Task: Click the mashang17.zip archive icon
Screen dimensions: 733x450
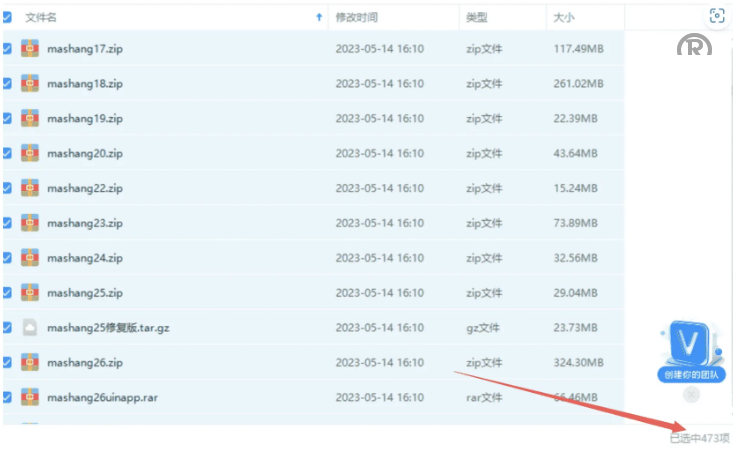Action: tap(30, 48)
